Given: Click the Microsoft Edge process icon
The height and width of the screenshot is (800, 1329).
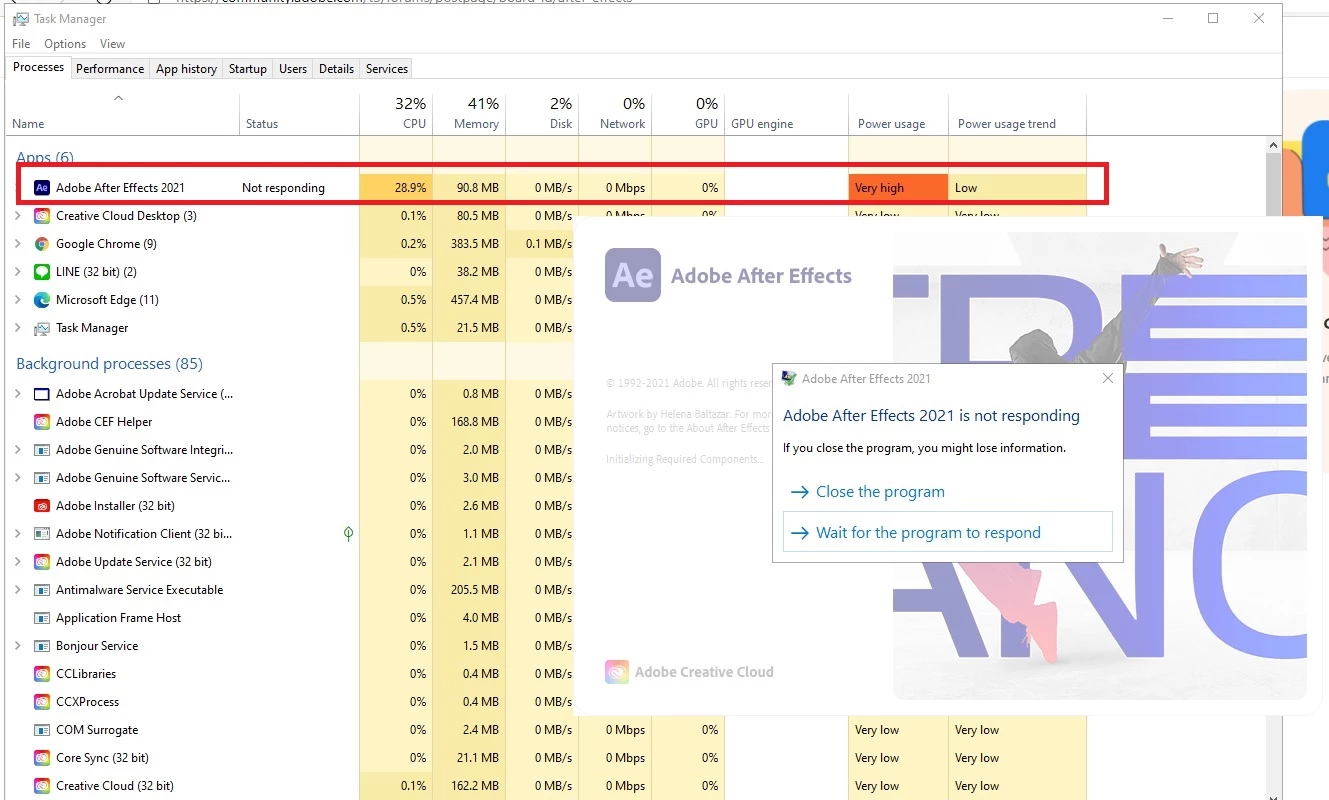Looking at the screenshot, I should [42, 300].
